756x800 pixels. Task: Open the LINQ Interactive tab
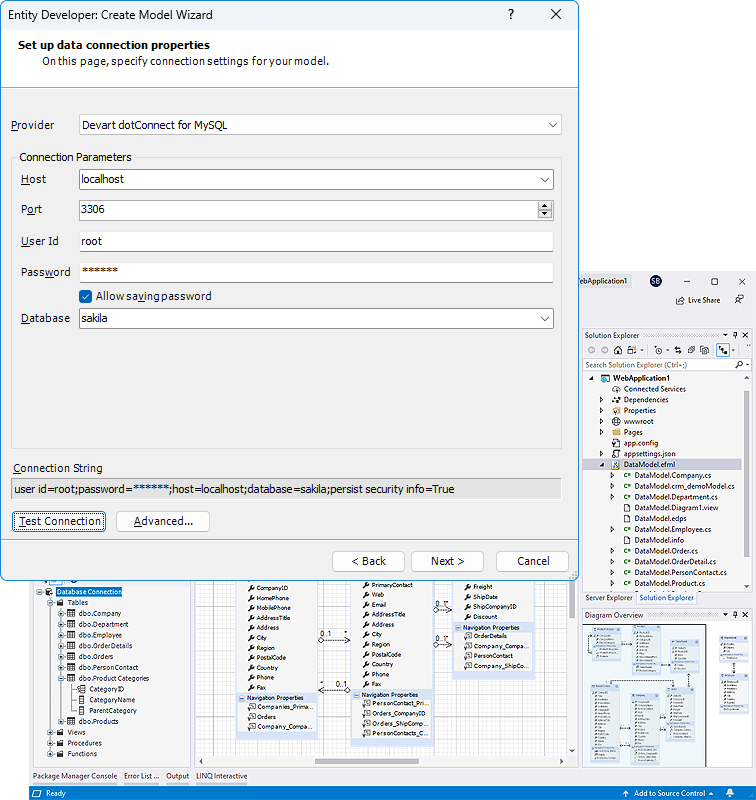tap(221, 776)
